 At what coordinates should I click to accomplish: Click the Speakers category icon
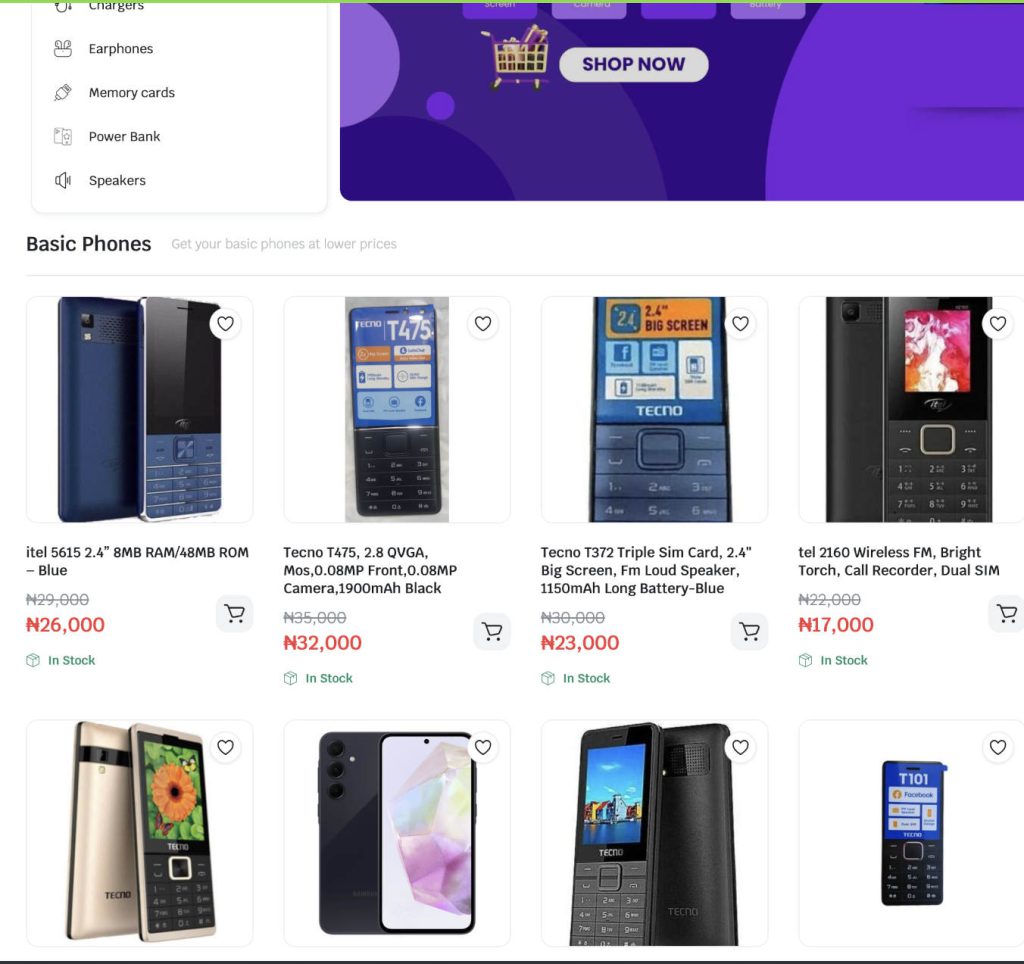[x=63, y=181]
